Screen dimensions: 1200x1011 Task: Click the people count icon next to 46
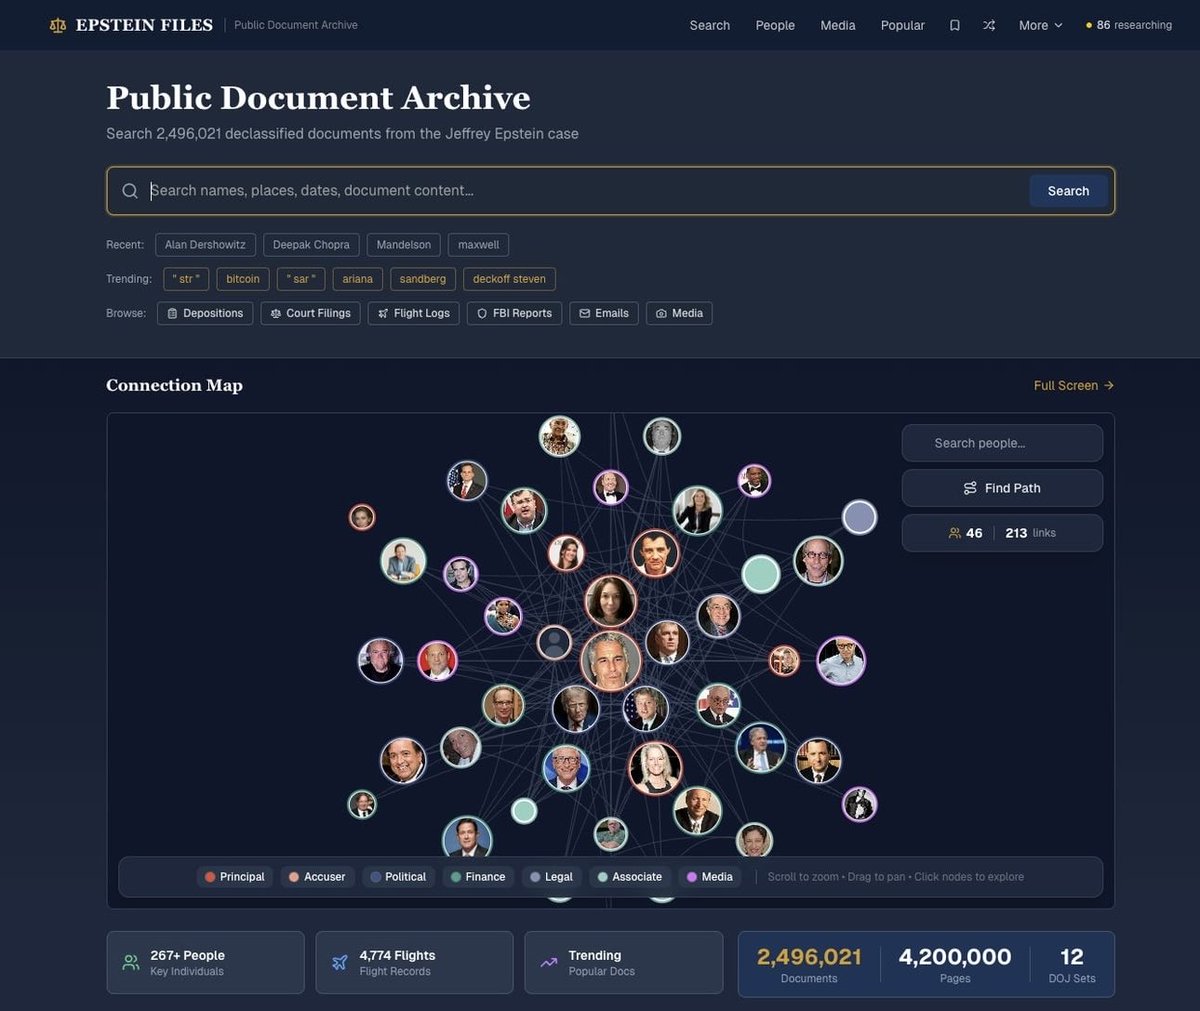[955, 533]
